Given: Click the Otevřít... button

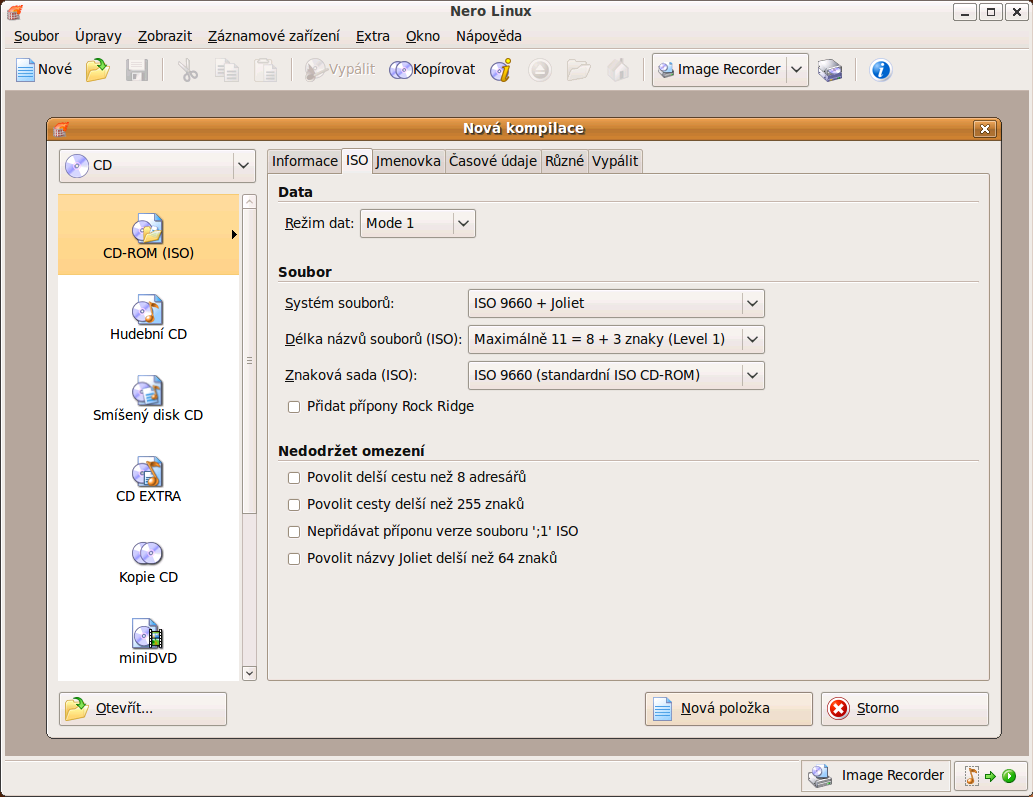Looking at the screenshot, I should tap(143, 709).
